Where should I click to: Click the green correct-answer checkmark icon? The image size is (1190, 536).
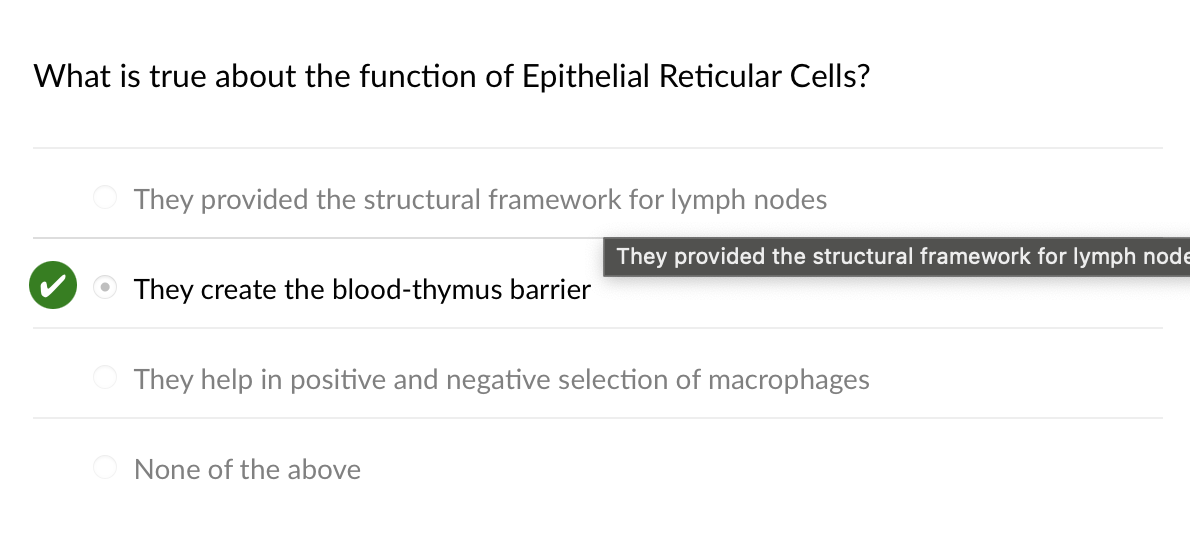pyautogui.click(x=52, y=286)
